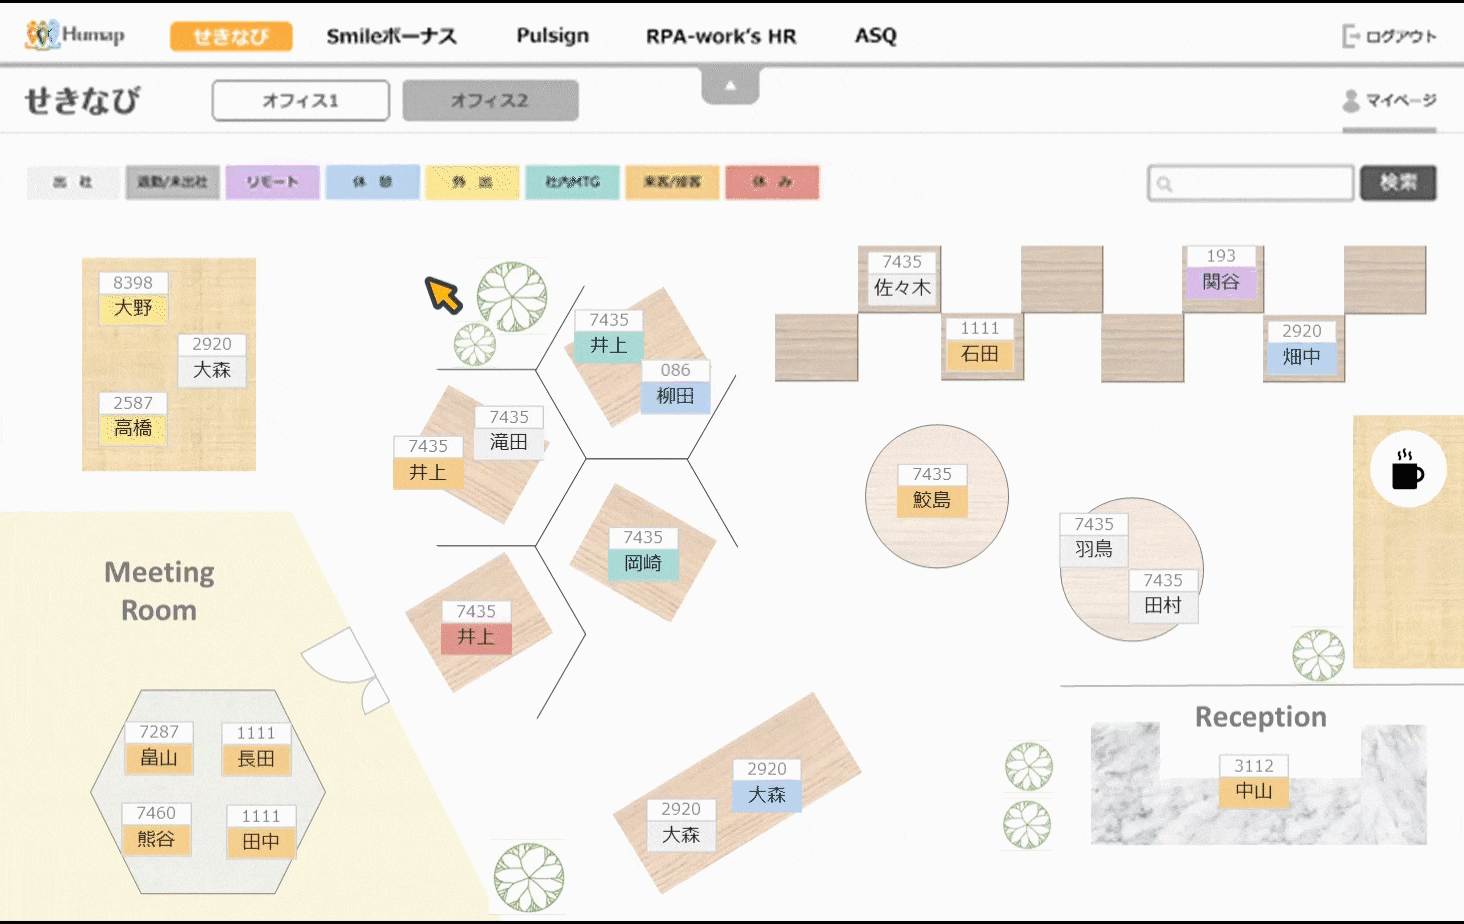The height and width of the screenshot is (924, 1464).
Task: Toggle the purple リモート status filter
Action: click(x=272, y=182)
